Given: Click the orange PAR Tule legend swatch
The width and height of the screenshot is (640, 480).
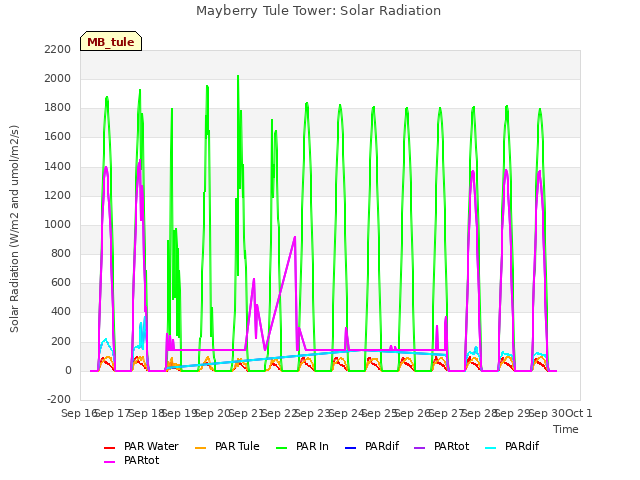Looking at the screenshot, I should coord(201,448).
